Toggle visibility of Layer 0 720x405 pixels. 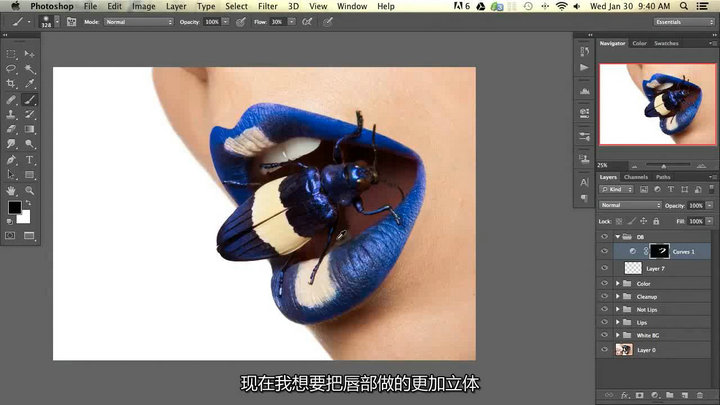click(604, 350)
